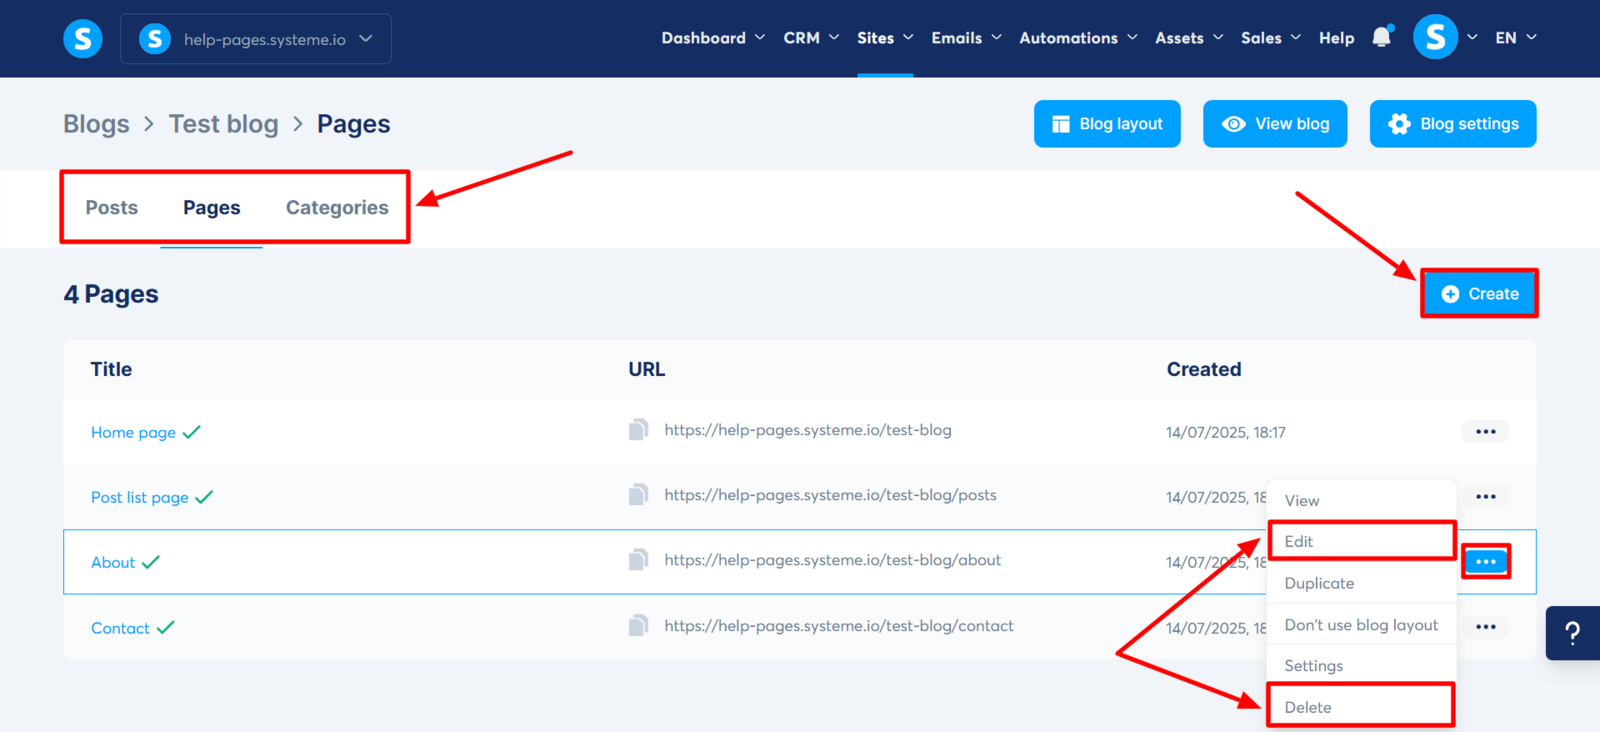Click the Created column header
This screenshot has height=732, width=1600.
coord(1204,369)
